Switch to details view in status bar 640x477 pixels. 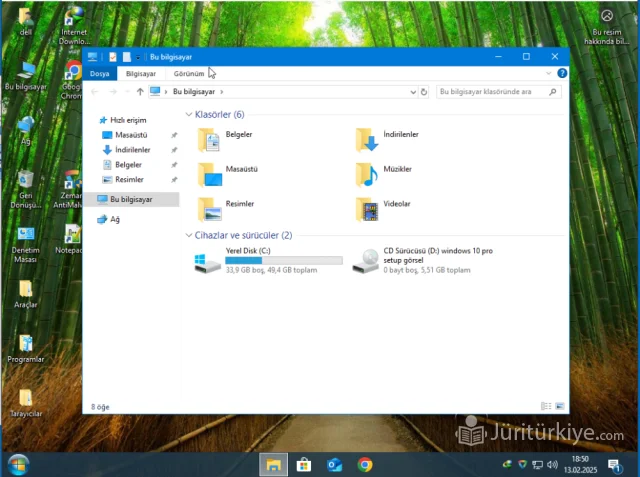click(x=546, y=406)
